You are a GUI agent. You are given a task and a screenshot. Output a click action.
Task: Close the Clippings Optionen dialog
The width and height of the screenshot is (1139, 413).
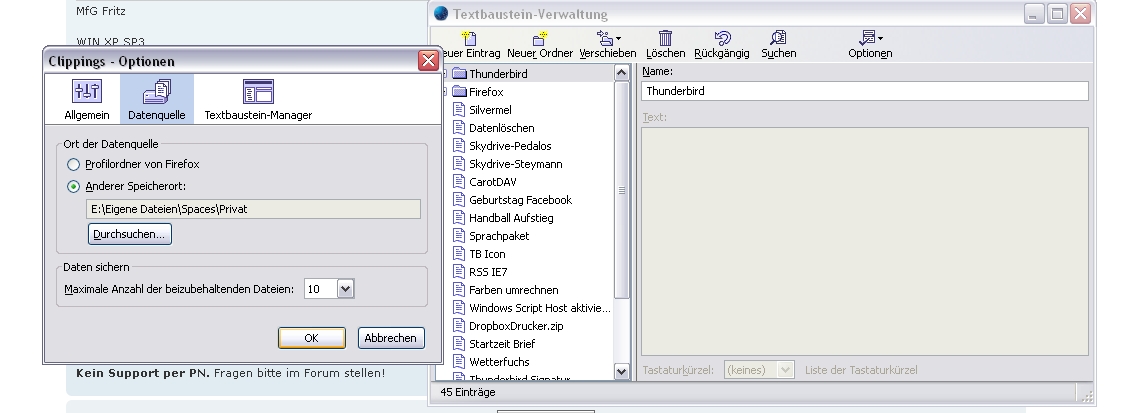click(x=429, y=60)
